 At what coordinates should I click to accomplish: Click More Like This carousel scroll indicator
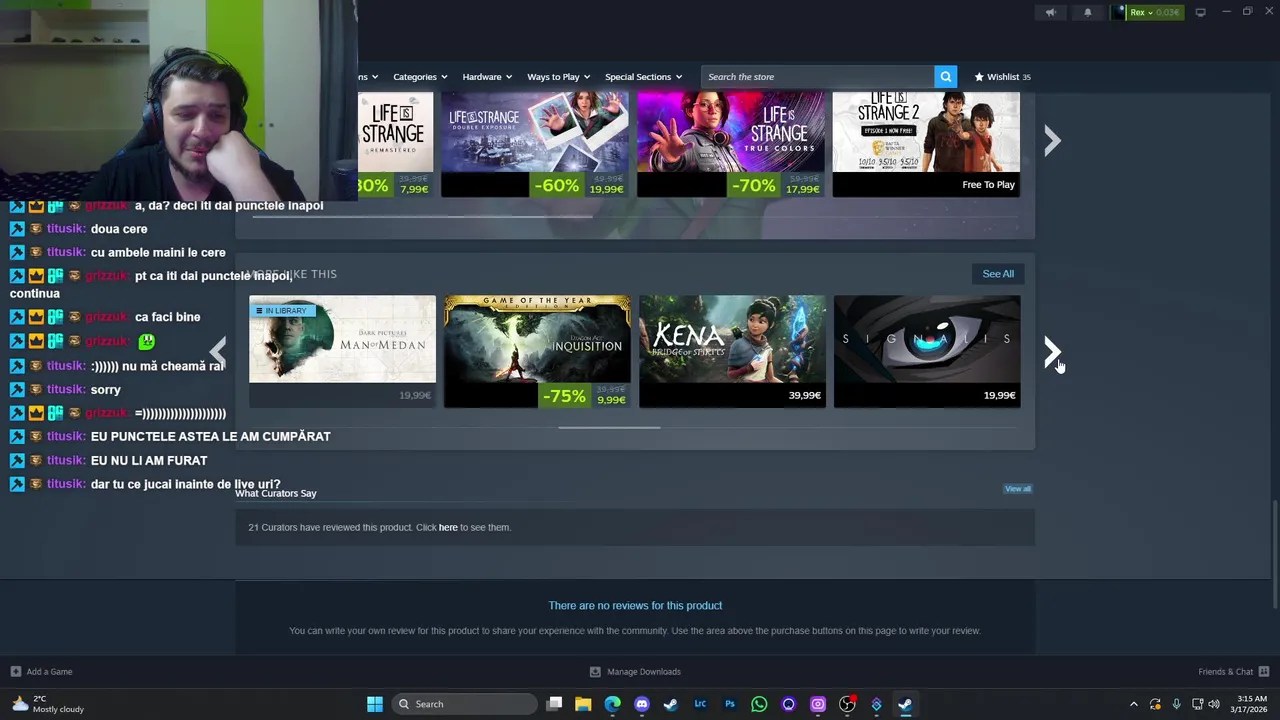[609, 427]
